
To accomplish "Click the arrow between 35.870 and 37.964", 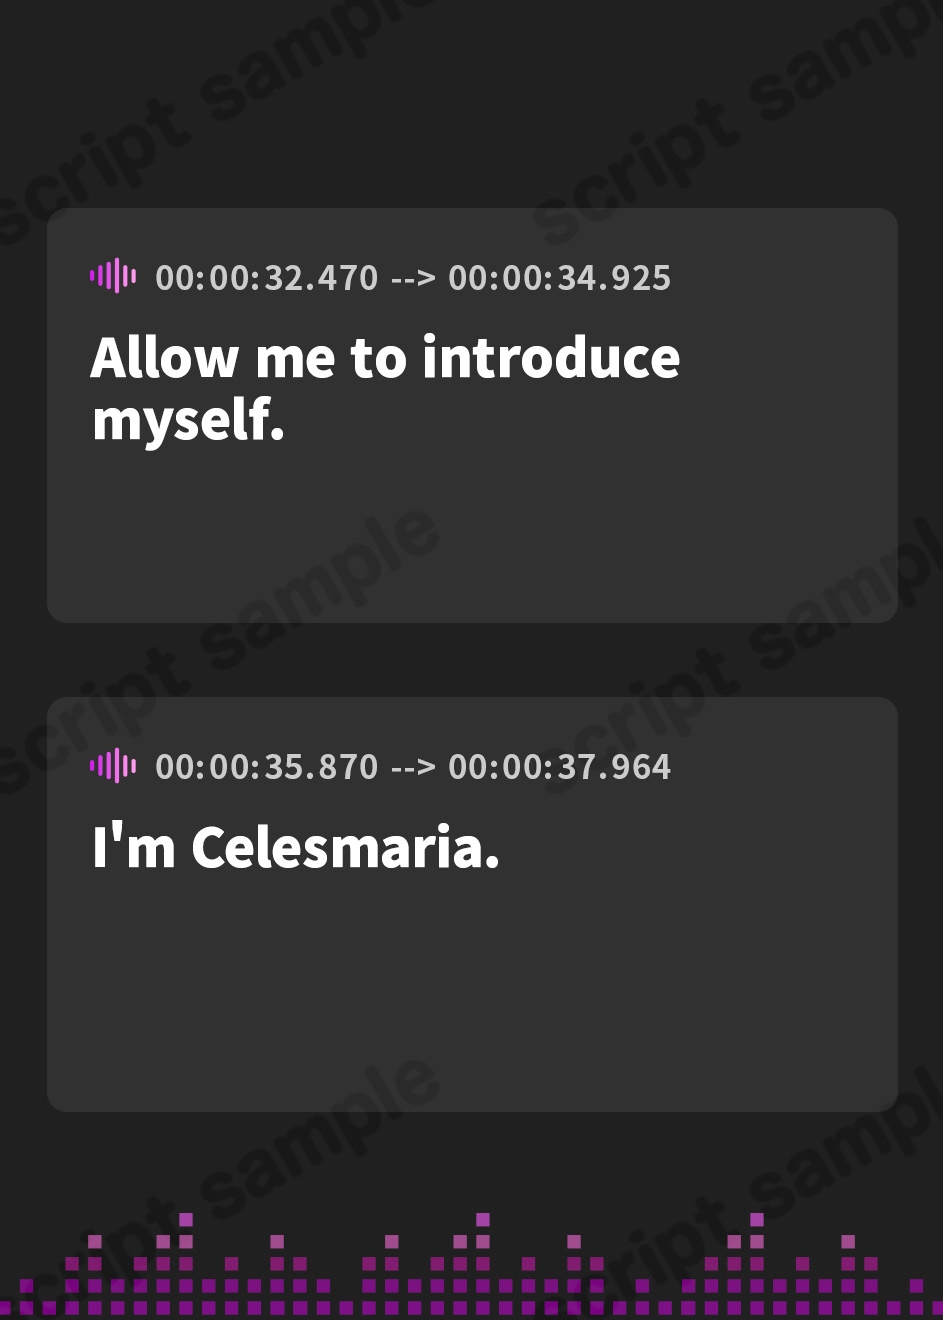I will (x=413, y=767).
